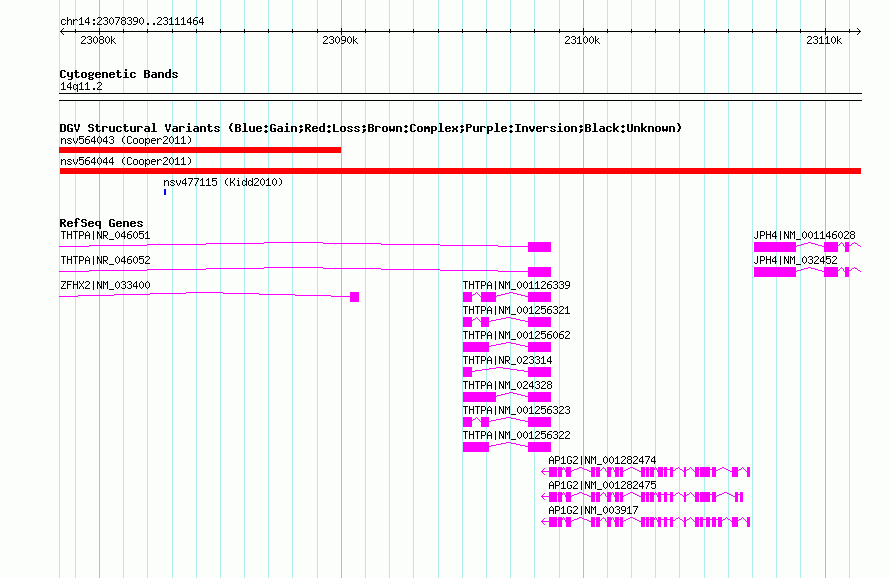Screen dimensions: 890x578
Task: Click the 23090k ruler tick label
Action: (x=340, y=40)
